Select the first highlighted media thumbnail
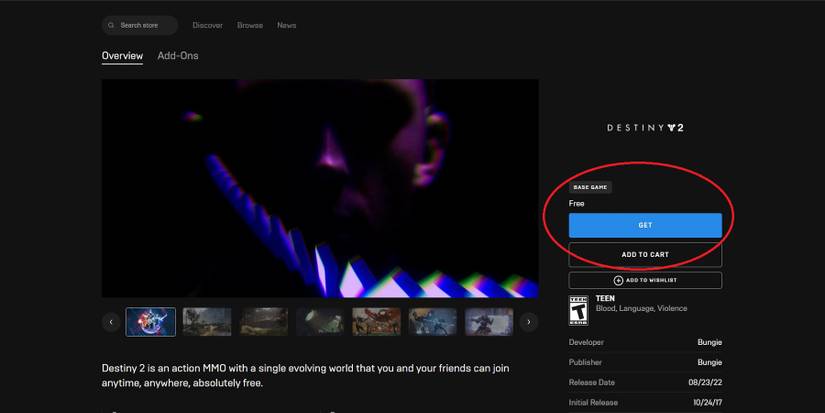The width and height of the screenshot is (825, 413). coord(151,322)
